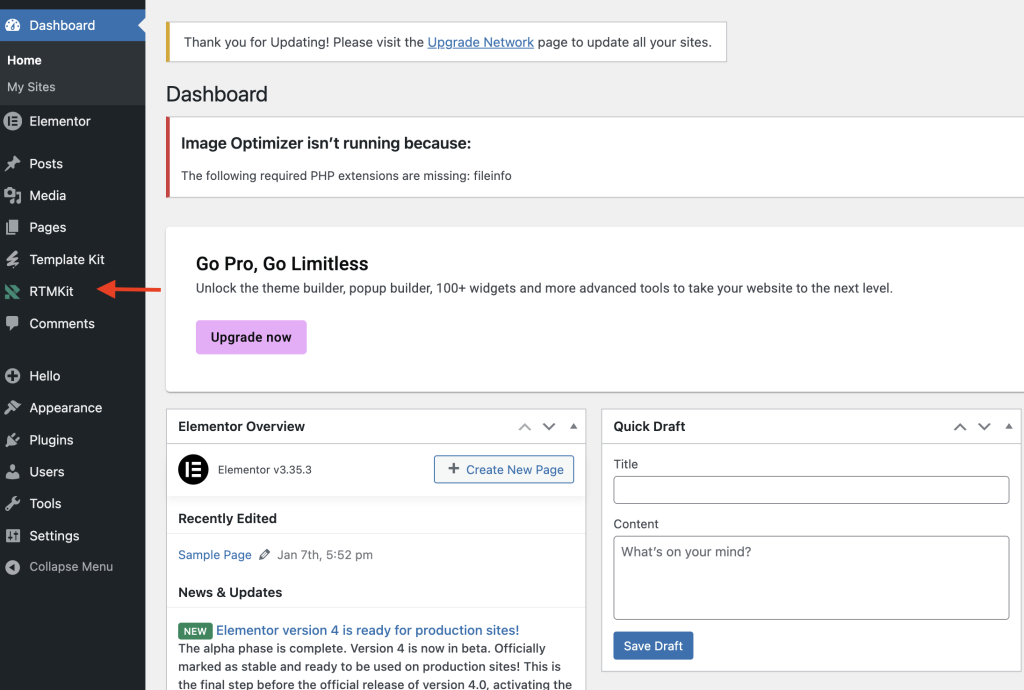Click the Upgrade now button
The width and height of the screenshot is (1024, 690).
251,337
